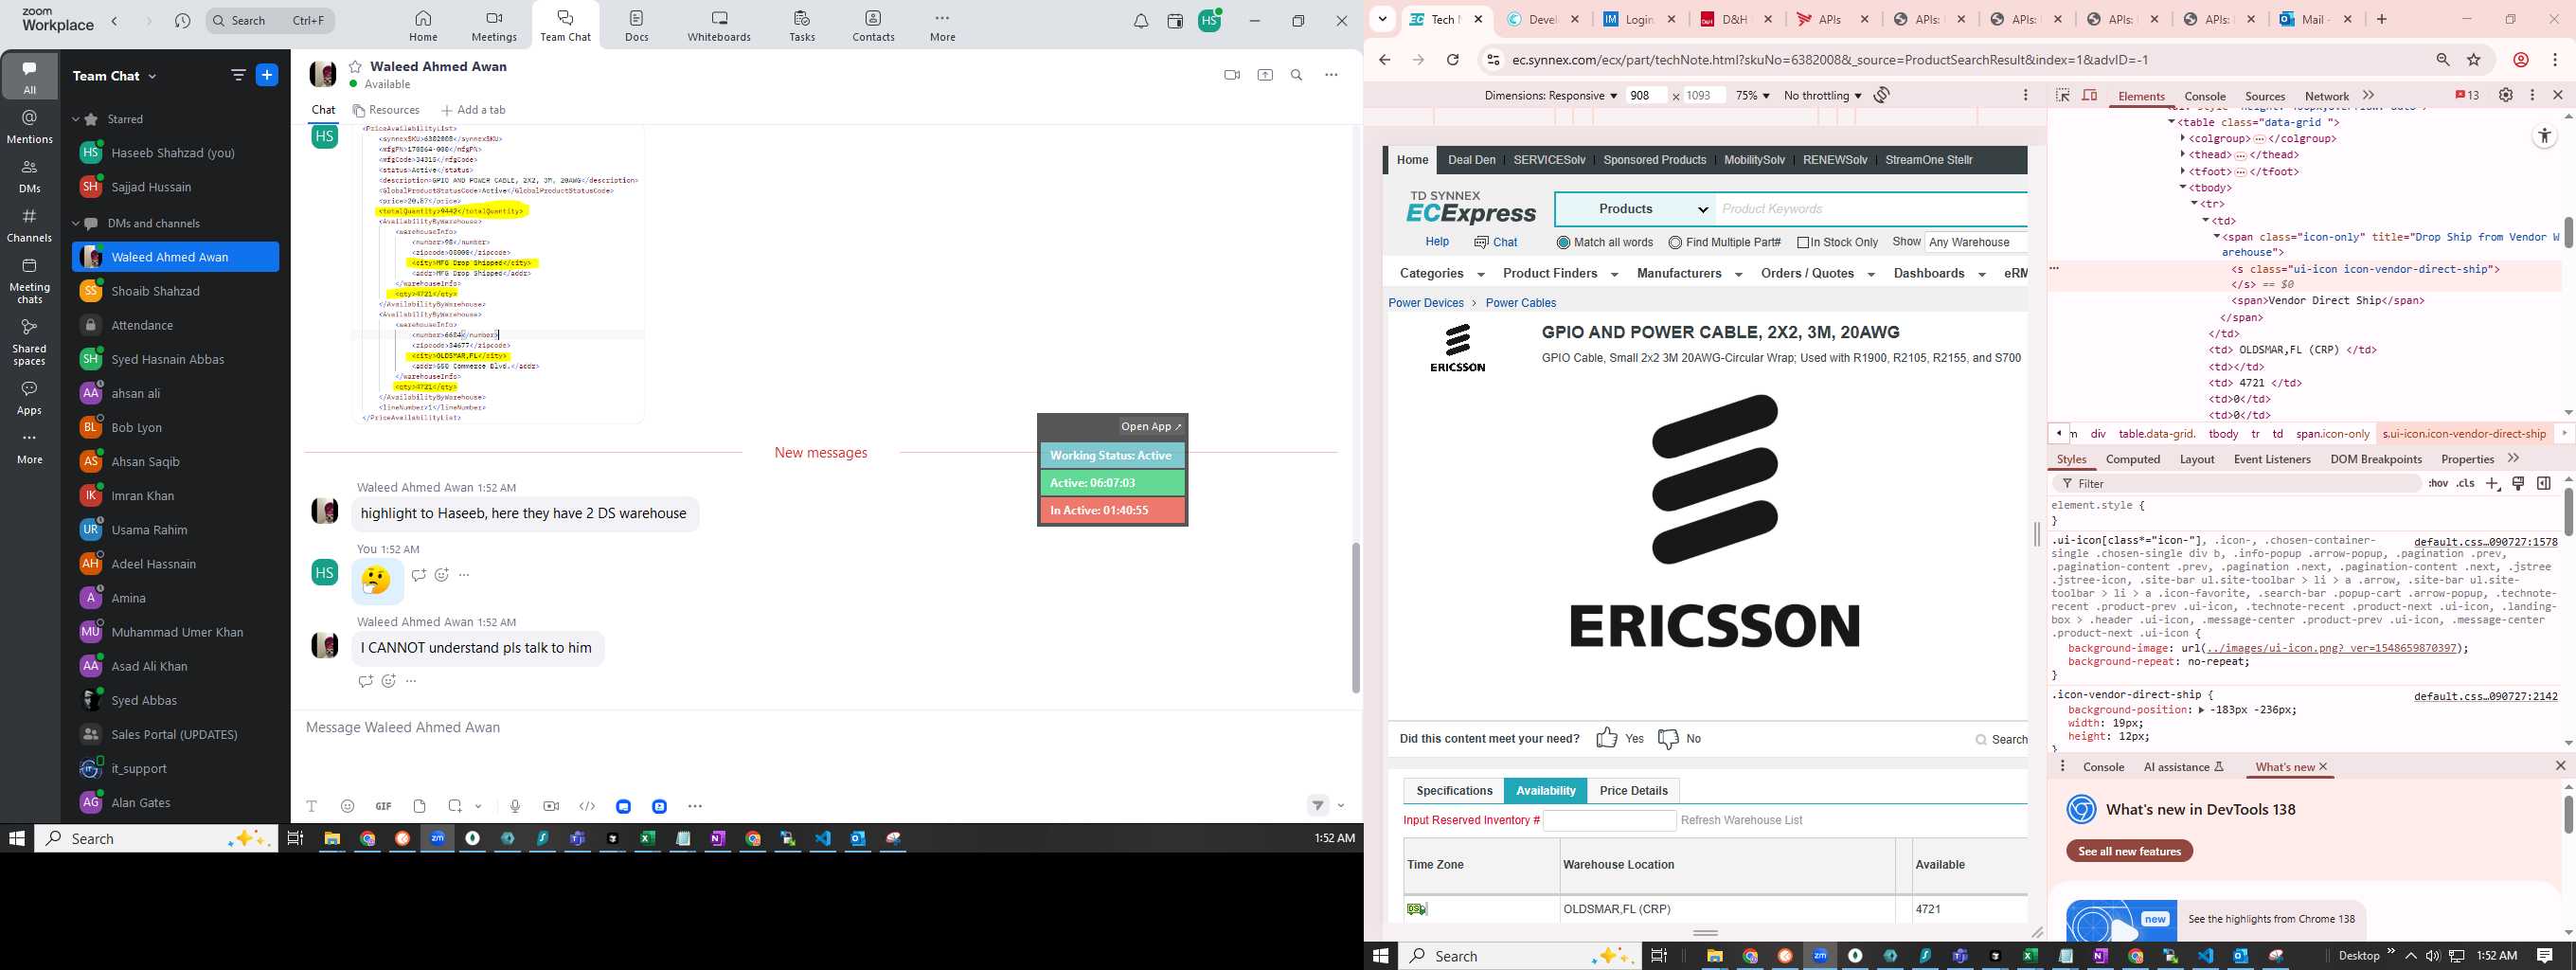Screen dimensions: 2576x970
Task: Open the Products search category dropdown
Action: point(1636,209)
